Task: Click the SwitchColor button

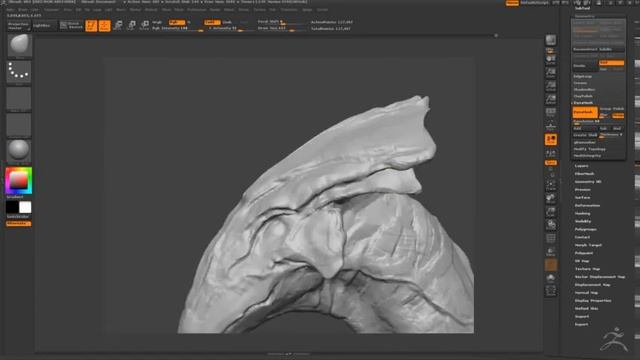Action: point(18,216)
